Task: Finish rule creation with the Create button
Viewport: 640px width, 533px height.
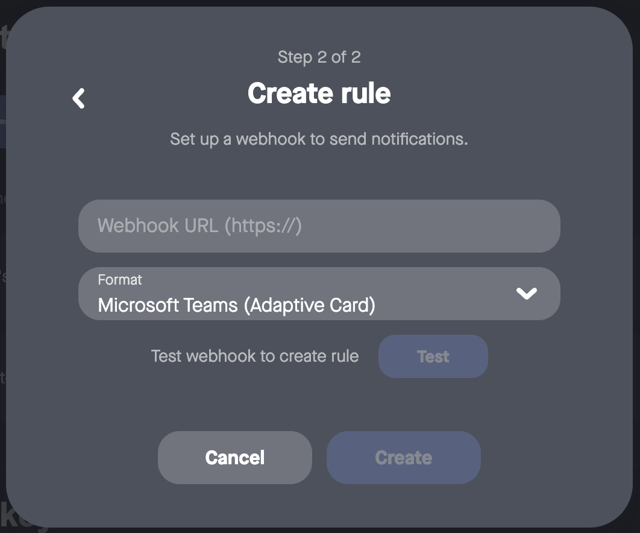Action: [x=403, y=458]
